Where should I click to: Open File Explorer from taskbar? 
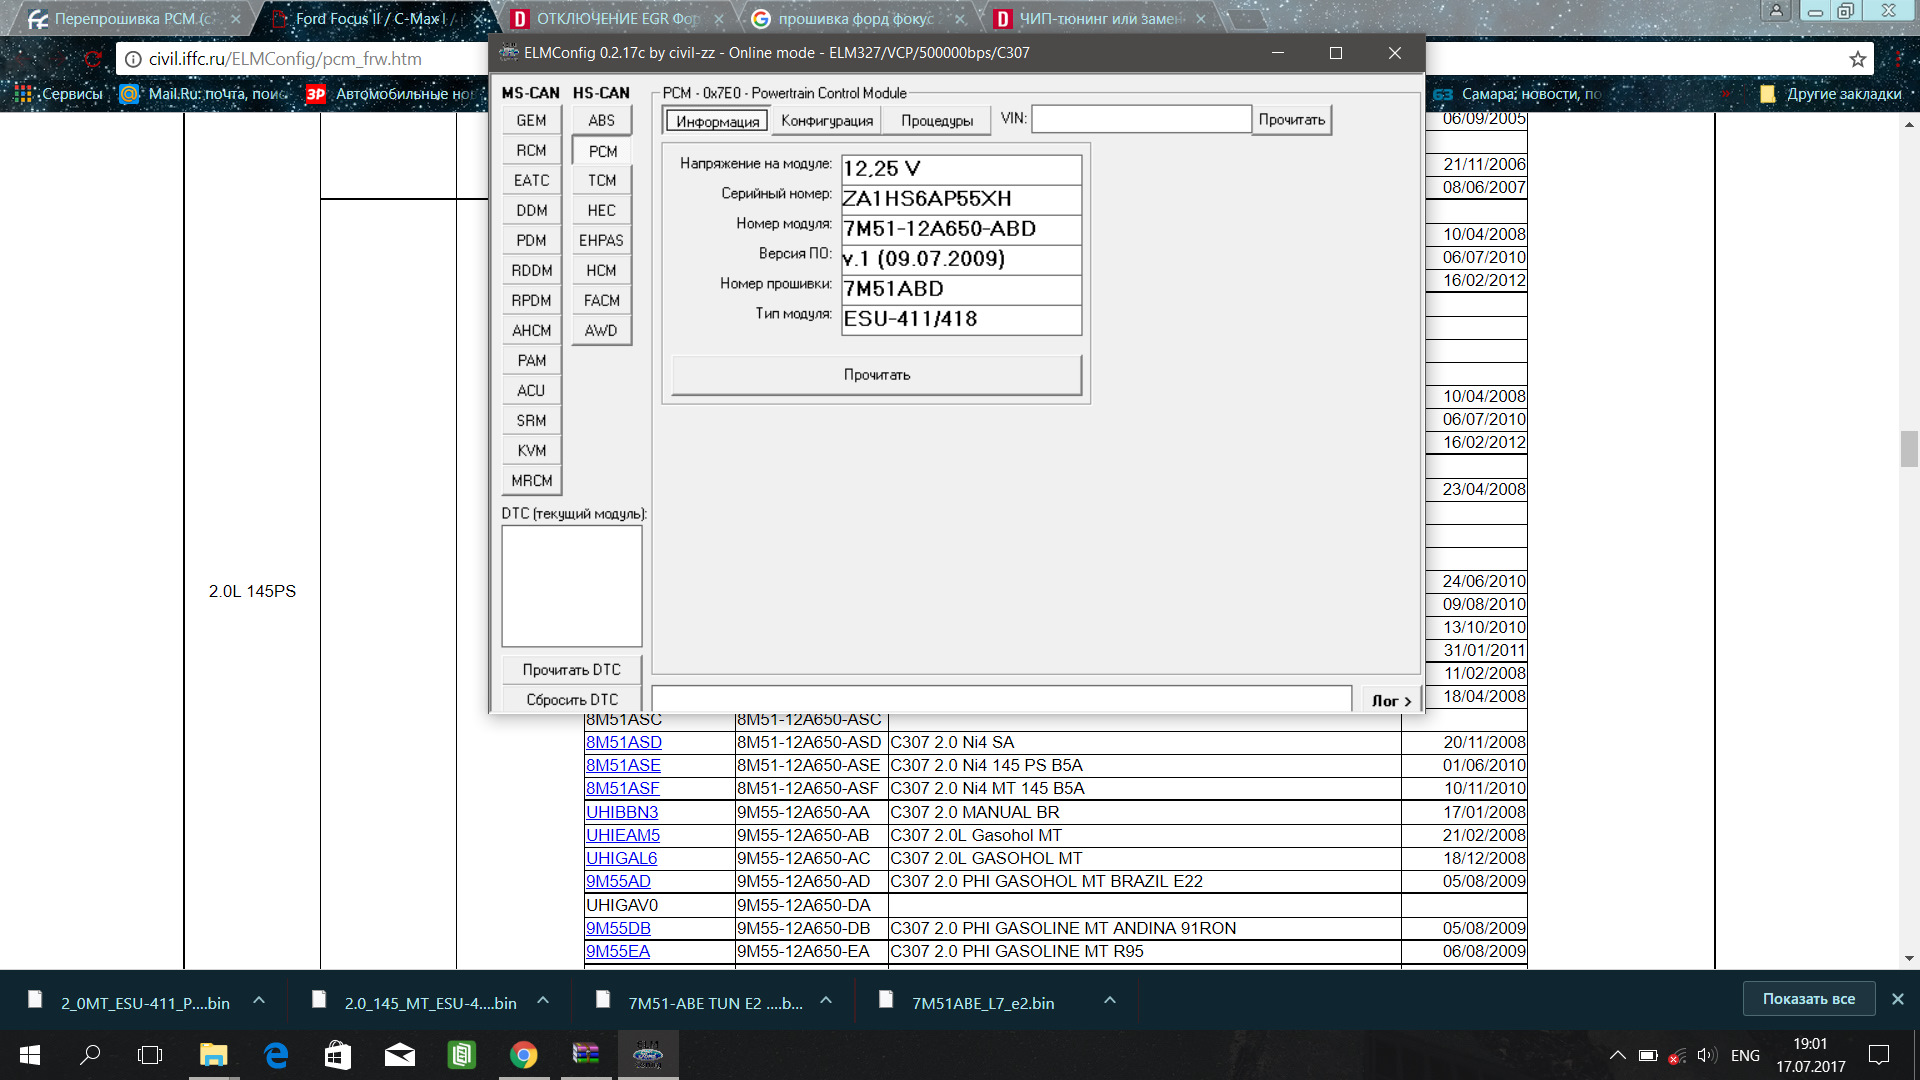[213, 1055]
